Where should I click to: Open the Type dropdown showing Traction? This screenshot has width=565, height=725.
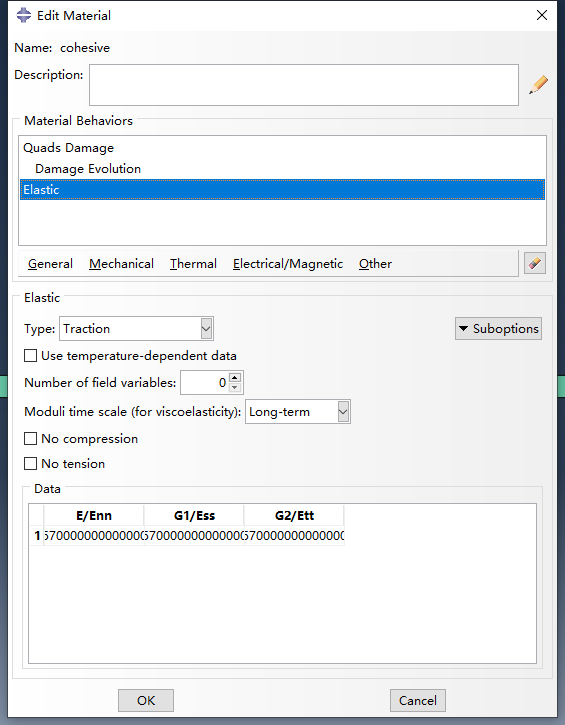(x=136, y=329)
